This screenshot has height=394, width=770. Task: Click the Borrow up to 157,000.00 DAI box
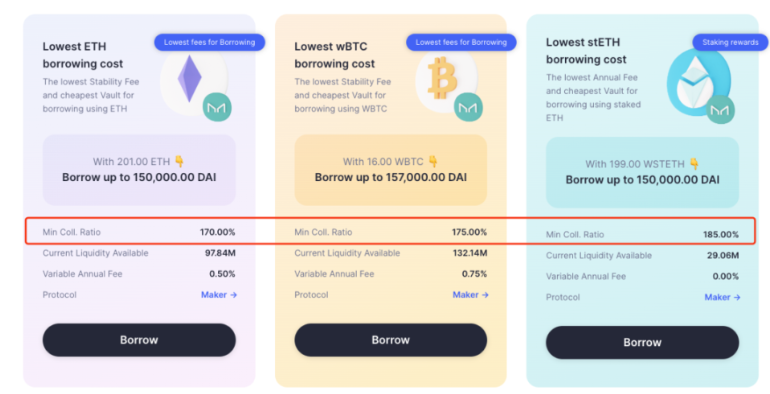pyautogui.click(x=390, y=170)
